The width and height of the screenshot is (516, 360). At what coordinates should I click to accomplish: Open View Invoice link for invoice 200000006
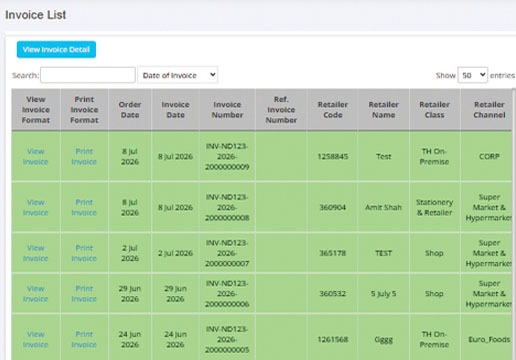tap(36, 294)
